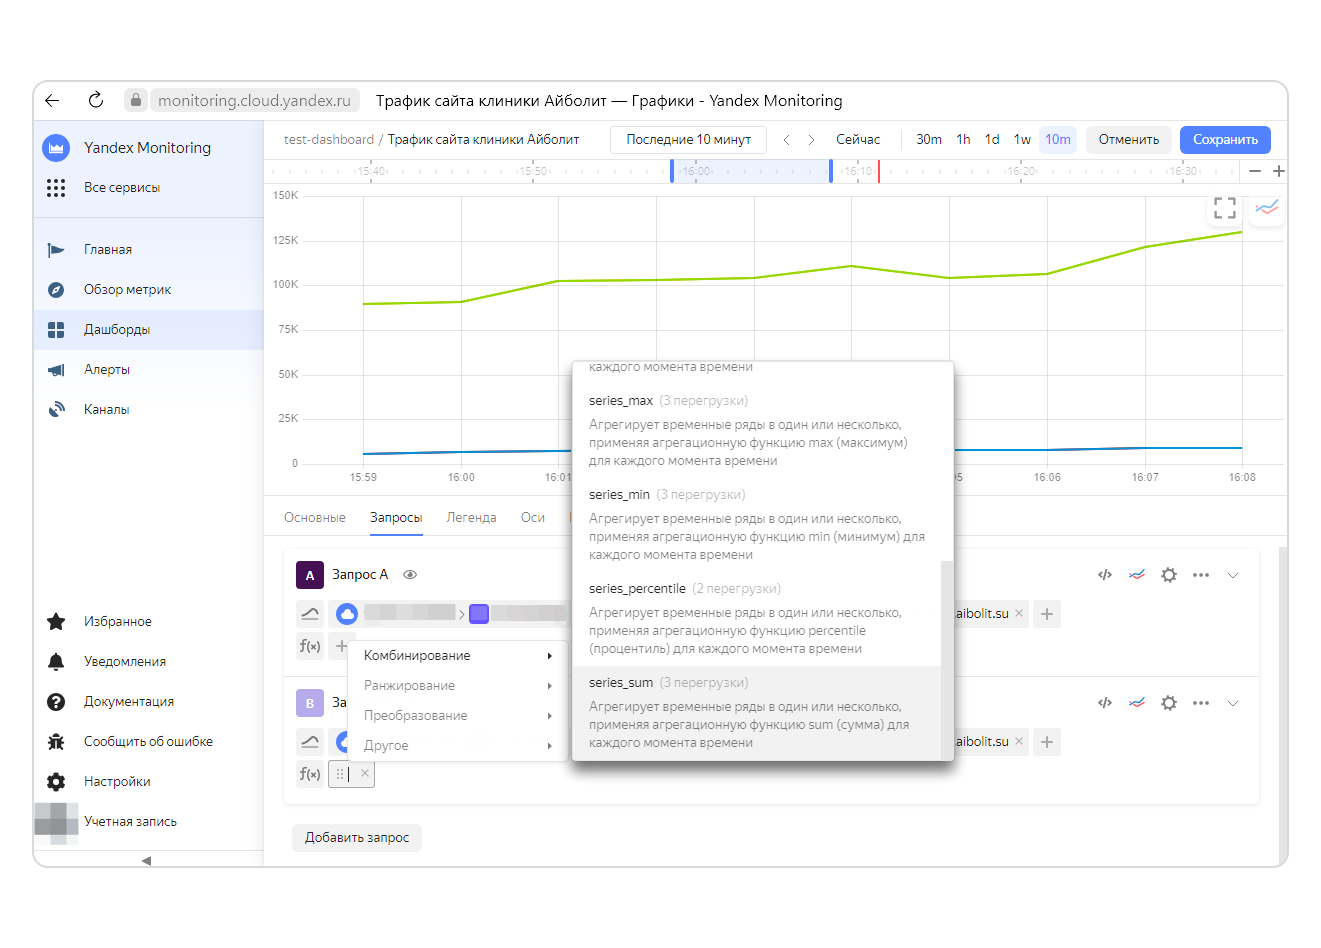The image size is (1321, 948).
Task: Toggle visibility eye of Запрос A
Action: pyautogui.click(x=410, y=575)
